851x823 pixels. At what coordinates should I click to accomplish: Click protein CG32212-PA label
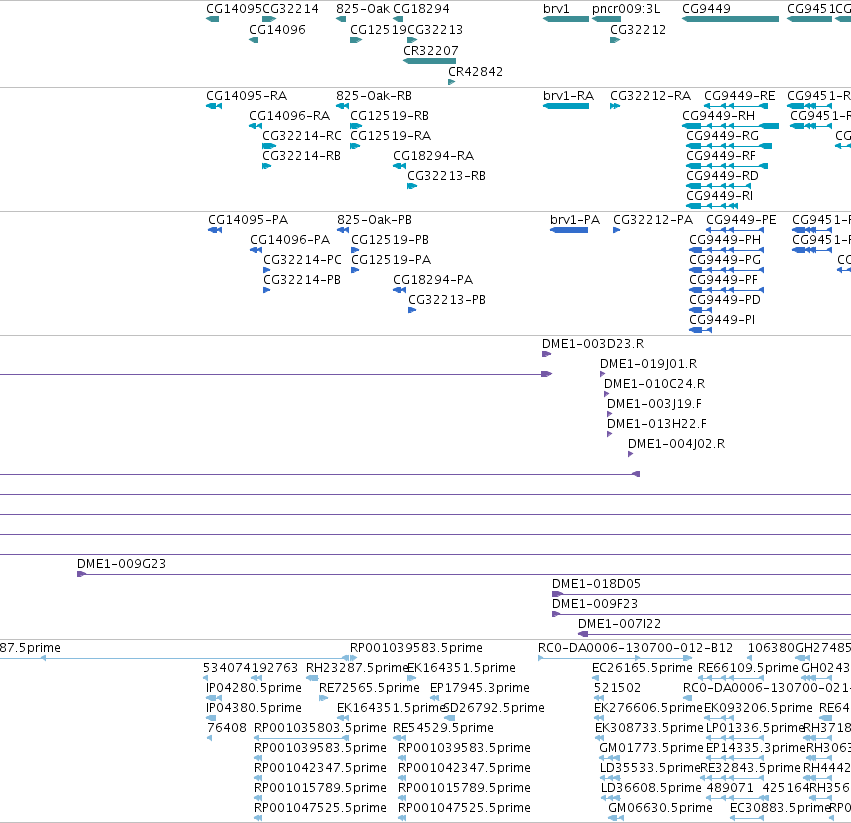653,220
